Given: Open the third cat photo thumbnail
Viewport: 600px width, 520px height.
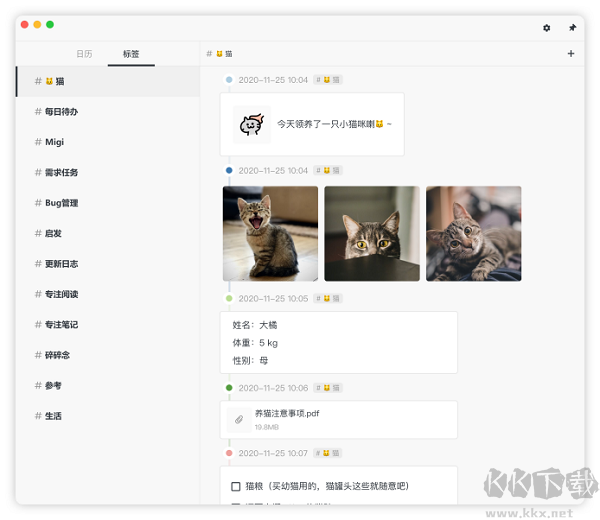Looking at the screenshot, I should [x=473, y=233].
